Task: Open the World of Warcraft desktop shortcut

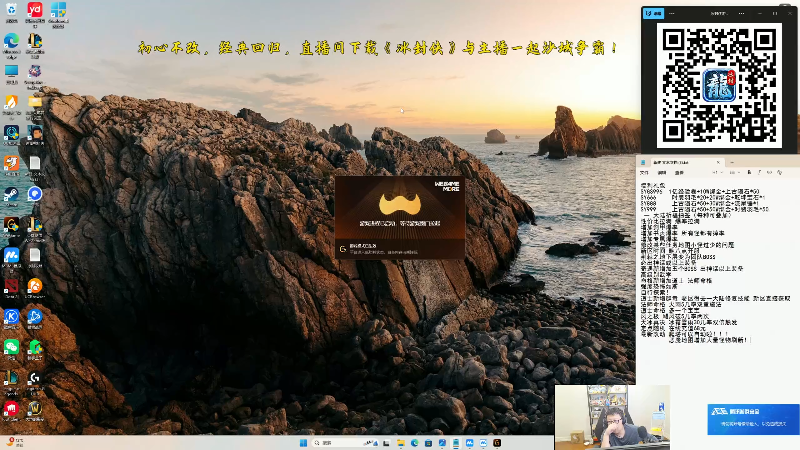Action: click(35, 409)
